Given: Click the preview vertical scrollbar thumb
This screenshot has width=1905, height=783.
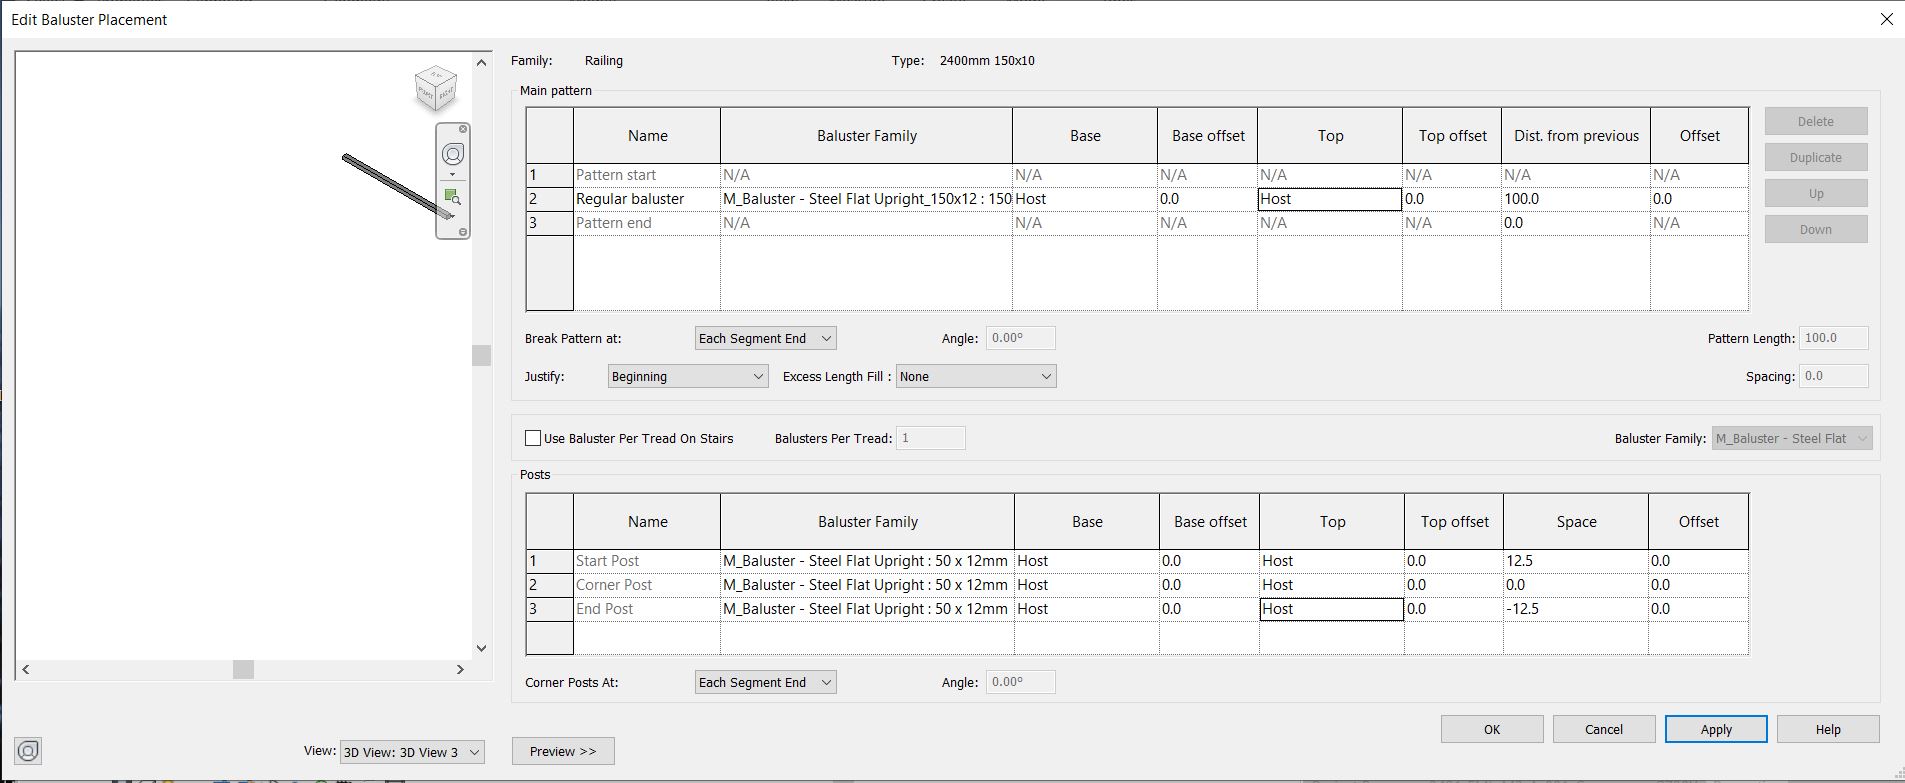Looking at the screenshot, I should (x=481, y=355).
